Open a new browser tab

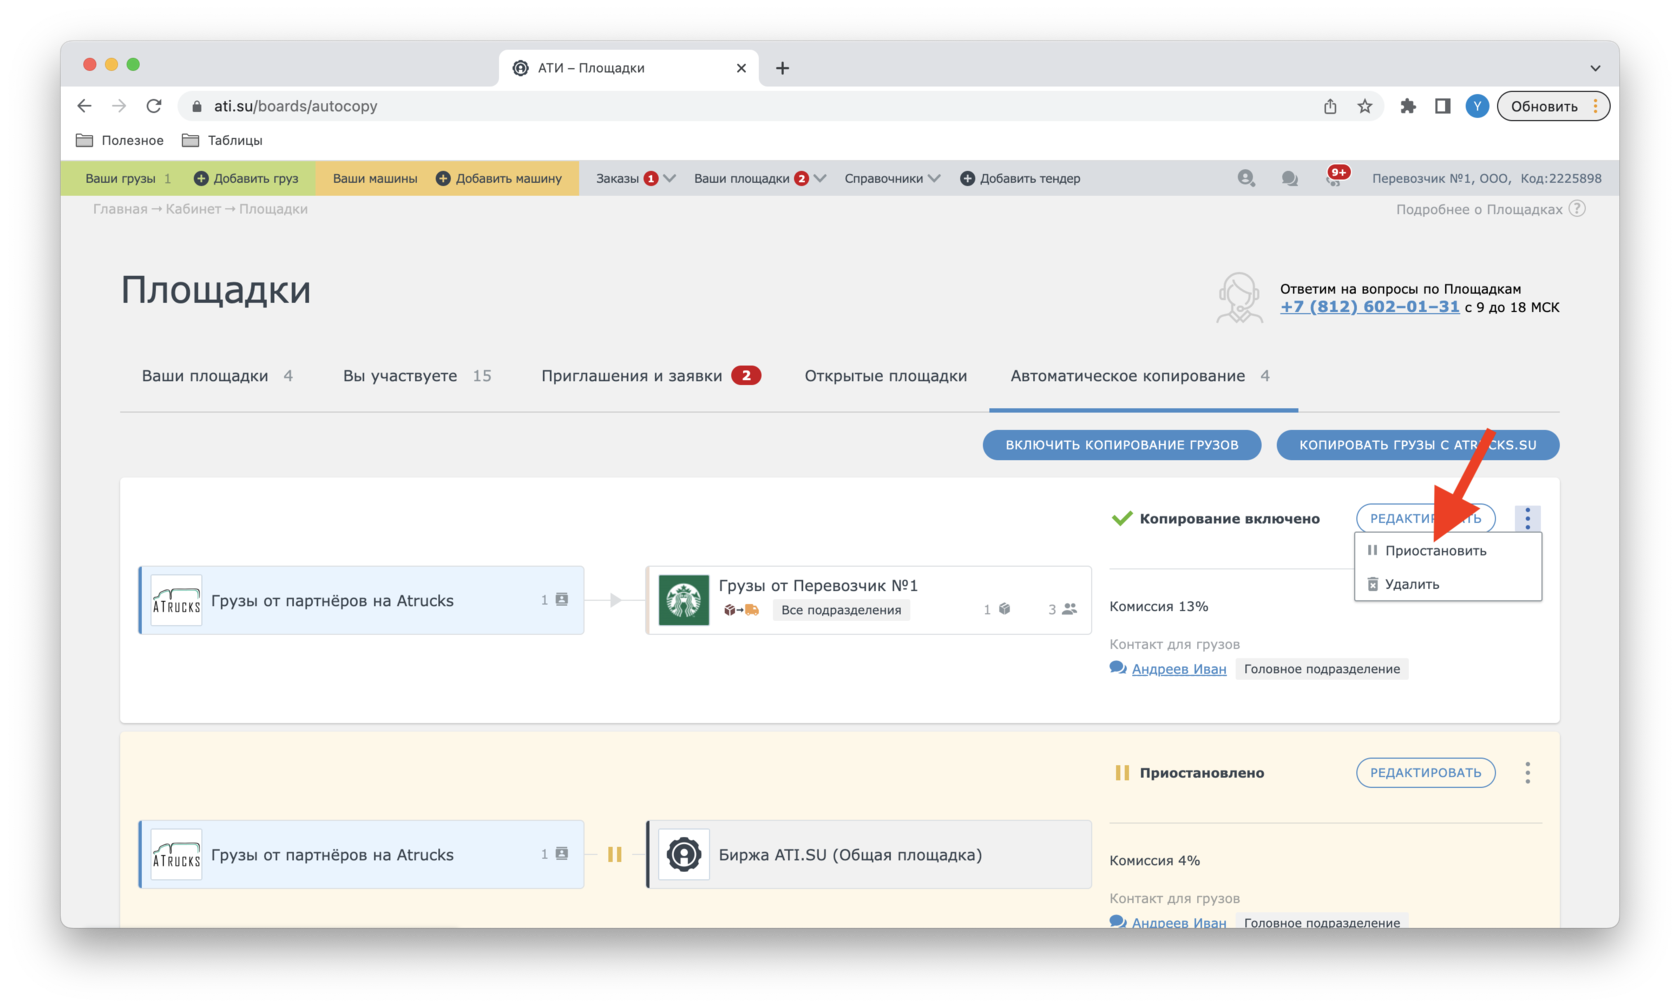point(782,68)
